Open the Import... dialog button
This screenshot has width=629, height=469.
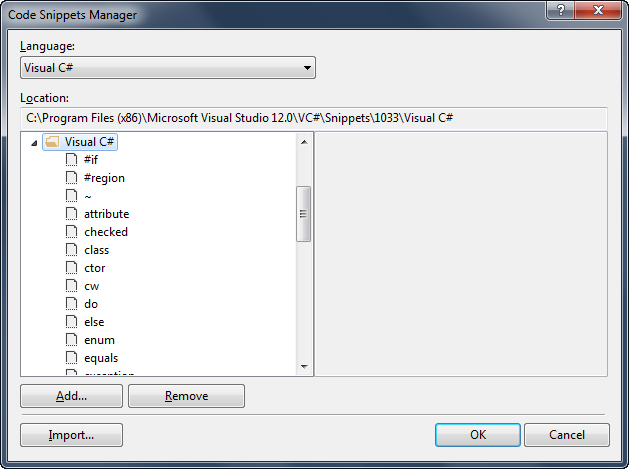click(x=71, y=435)
